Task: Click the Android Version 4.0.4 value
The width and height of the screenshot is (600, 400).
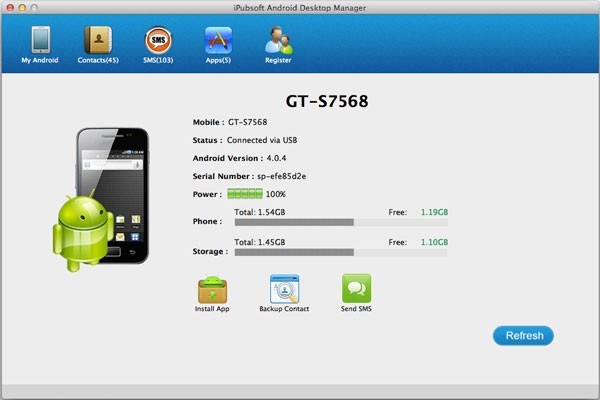Action: tap(276, 158)
